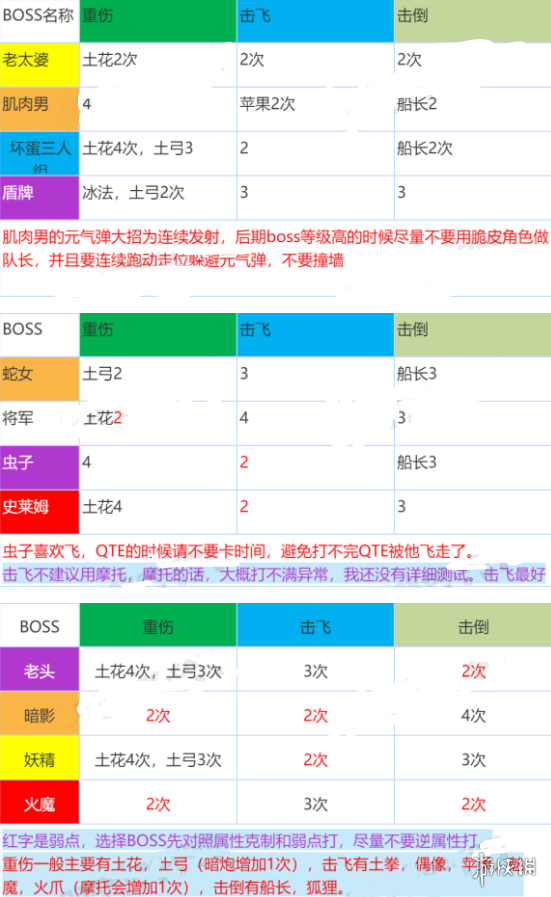This screenshot has height=897, width=551.
Task: Select the 土花2 cell in 将军 row
Action: [158, 423]
